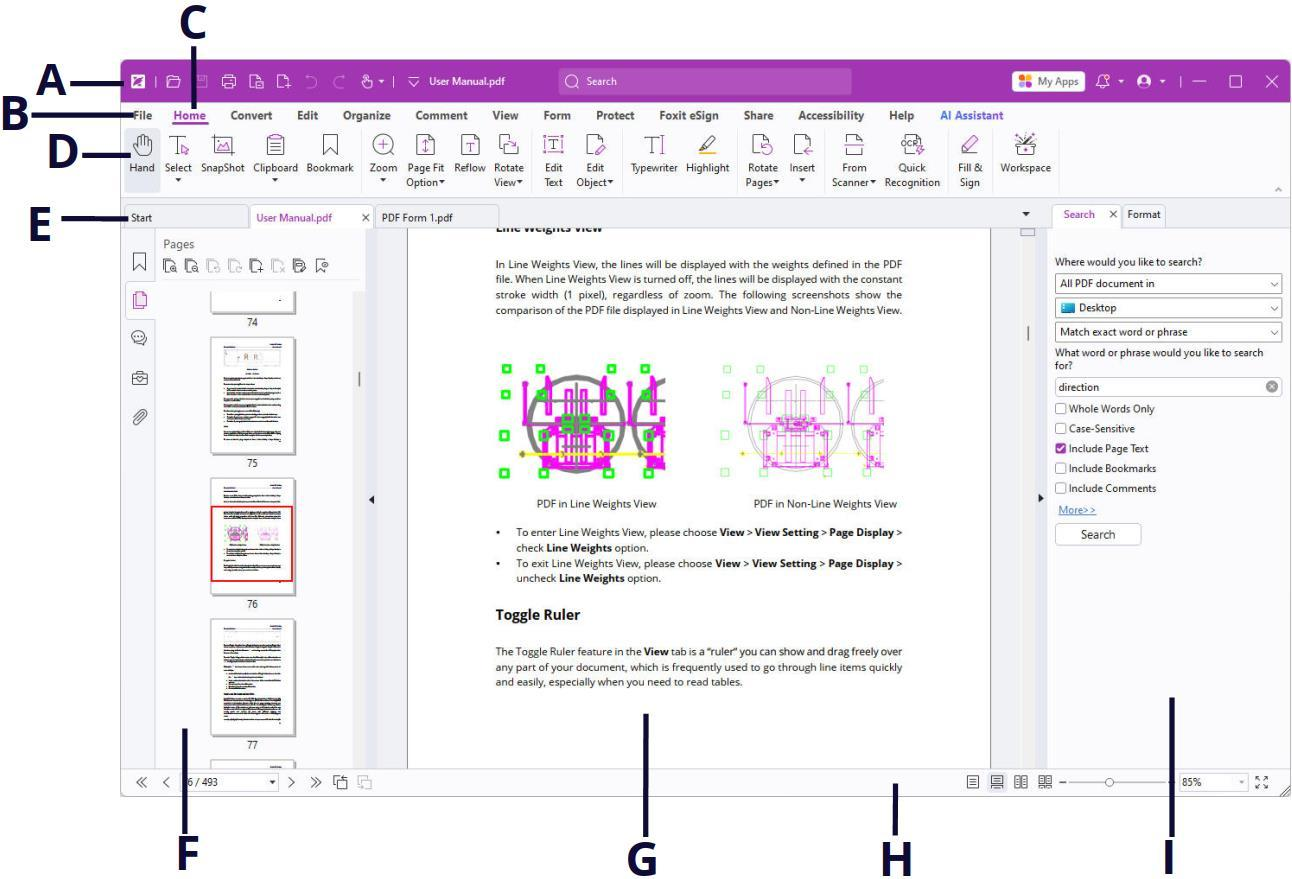Image resolution: width=1292 pixels, height=879 pixels.
Task: Check Include Bookmarks option
Action: [x=1061, y=468]
